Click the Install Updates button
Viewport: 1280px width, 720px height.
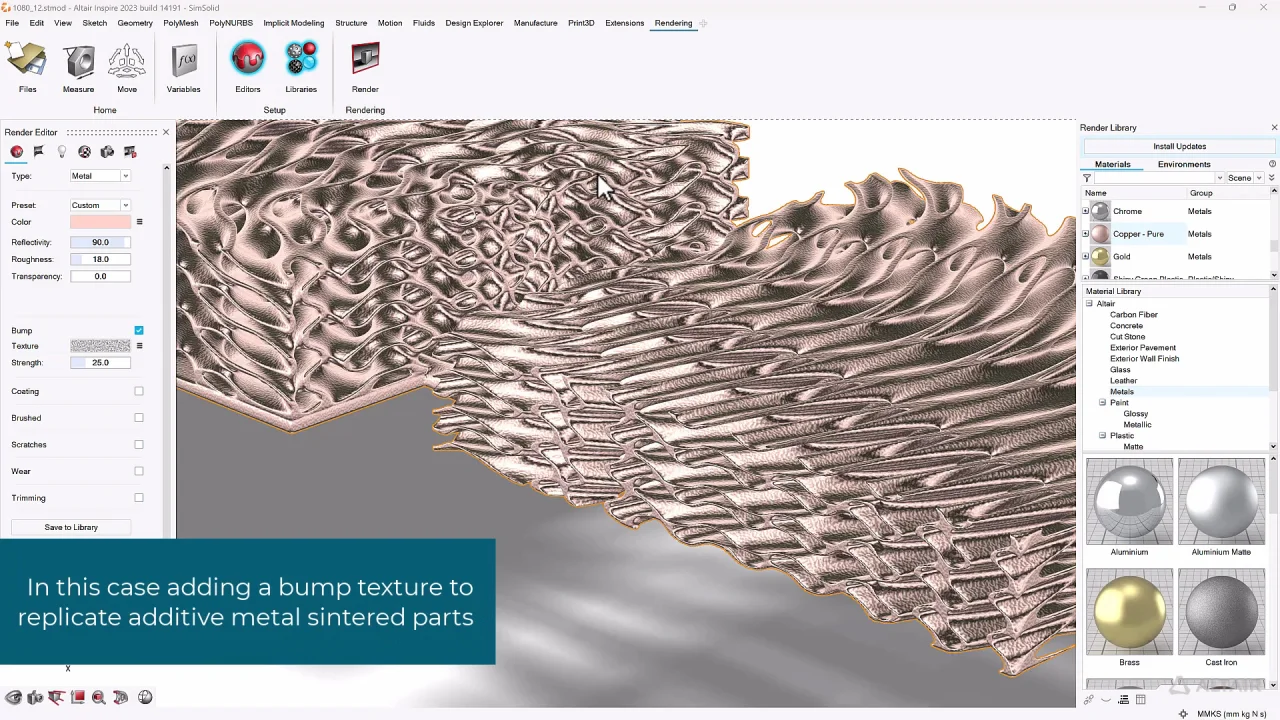pyautogui.click(x=1180, y=146)
